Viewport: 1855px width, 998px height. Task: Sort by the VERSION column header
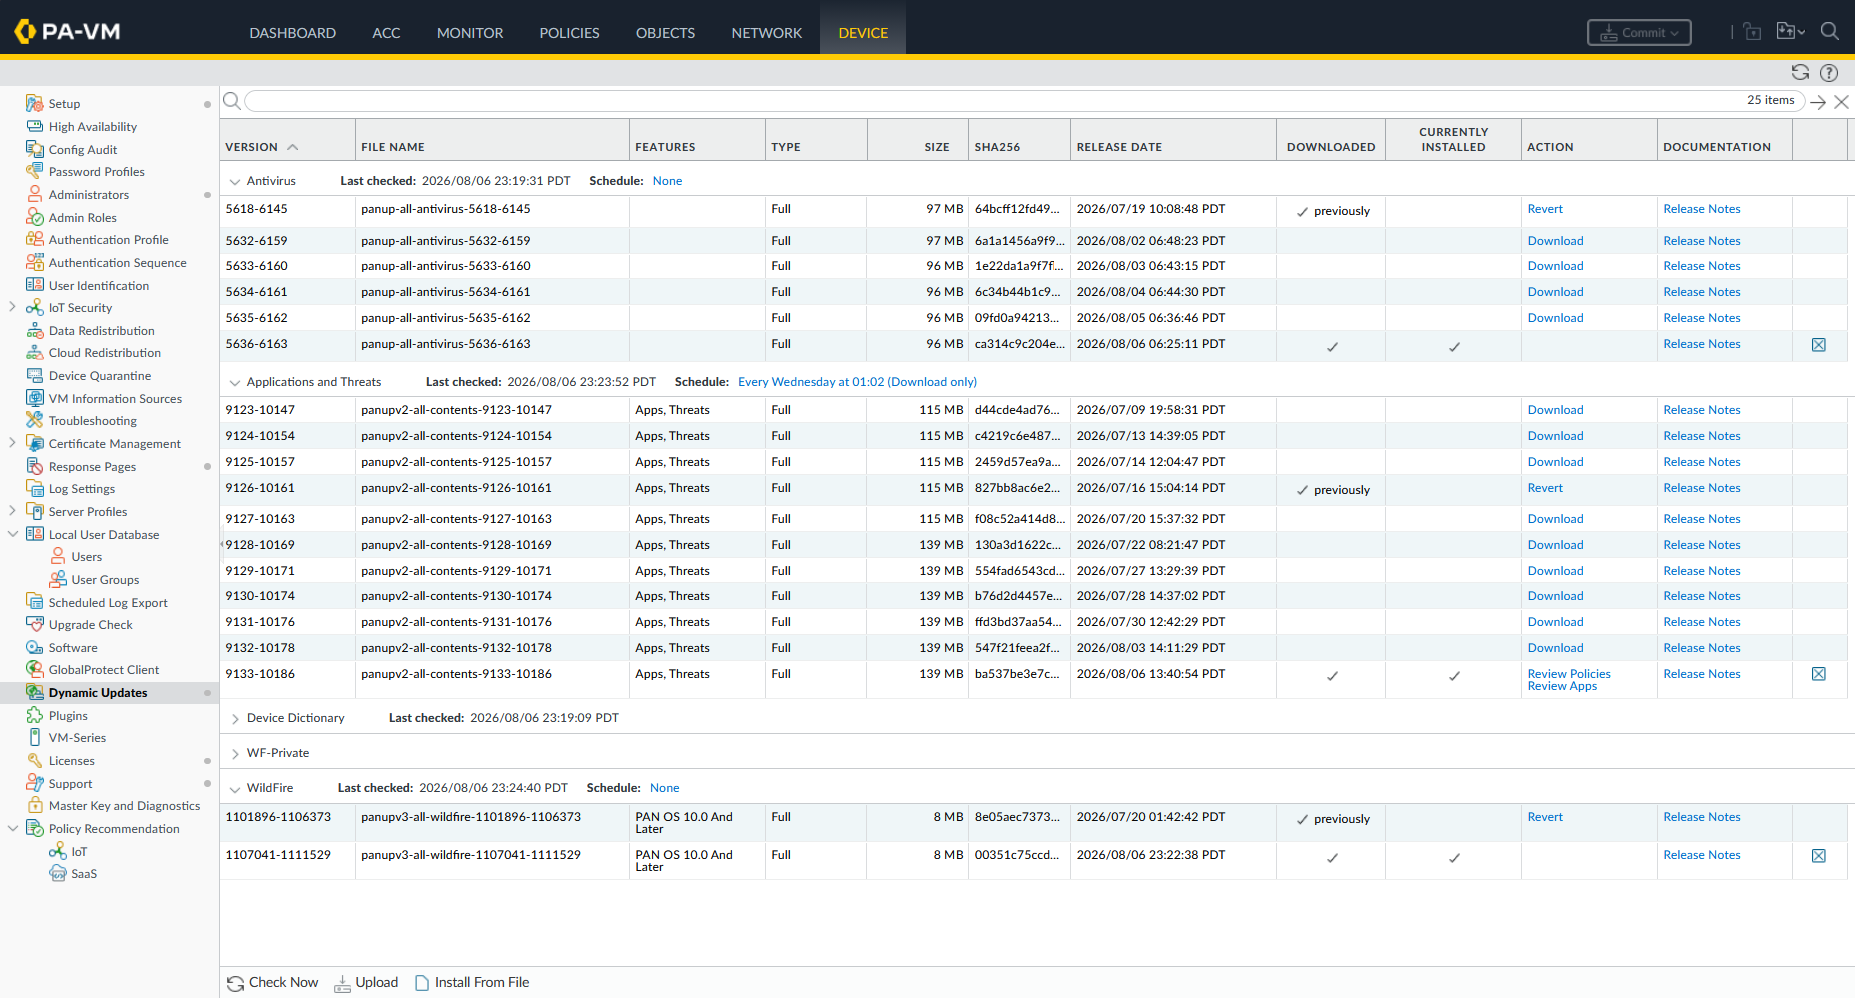pos(251,147)
